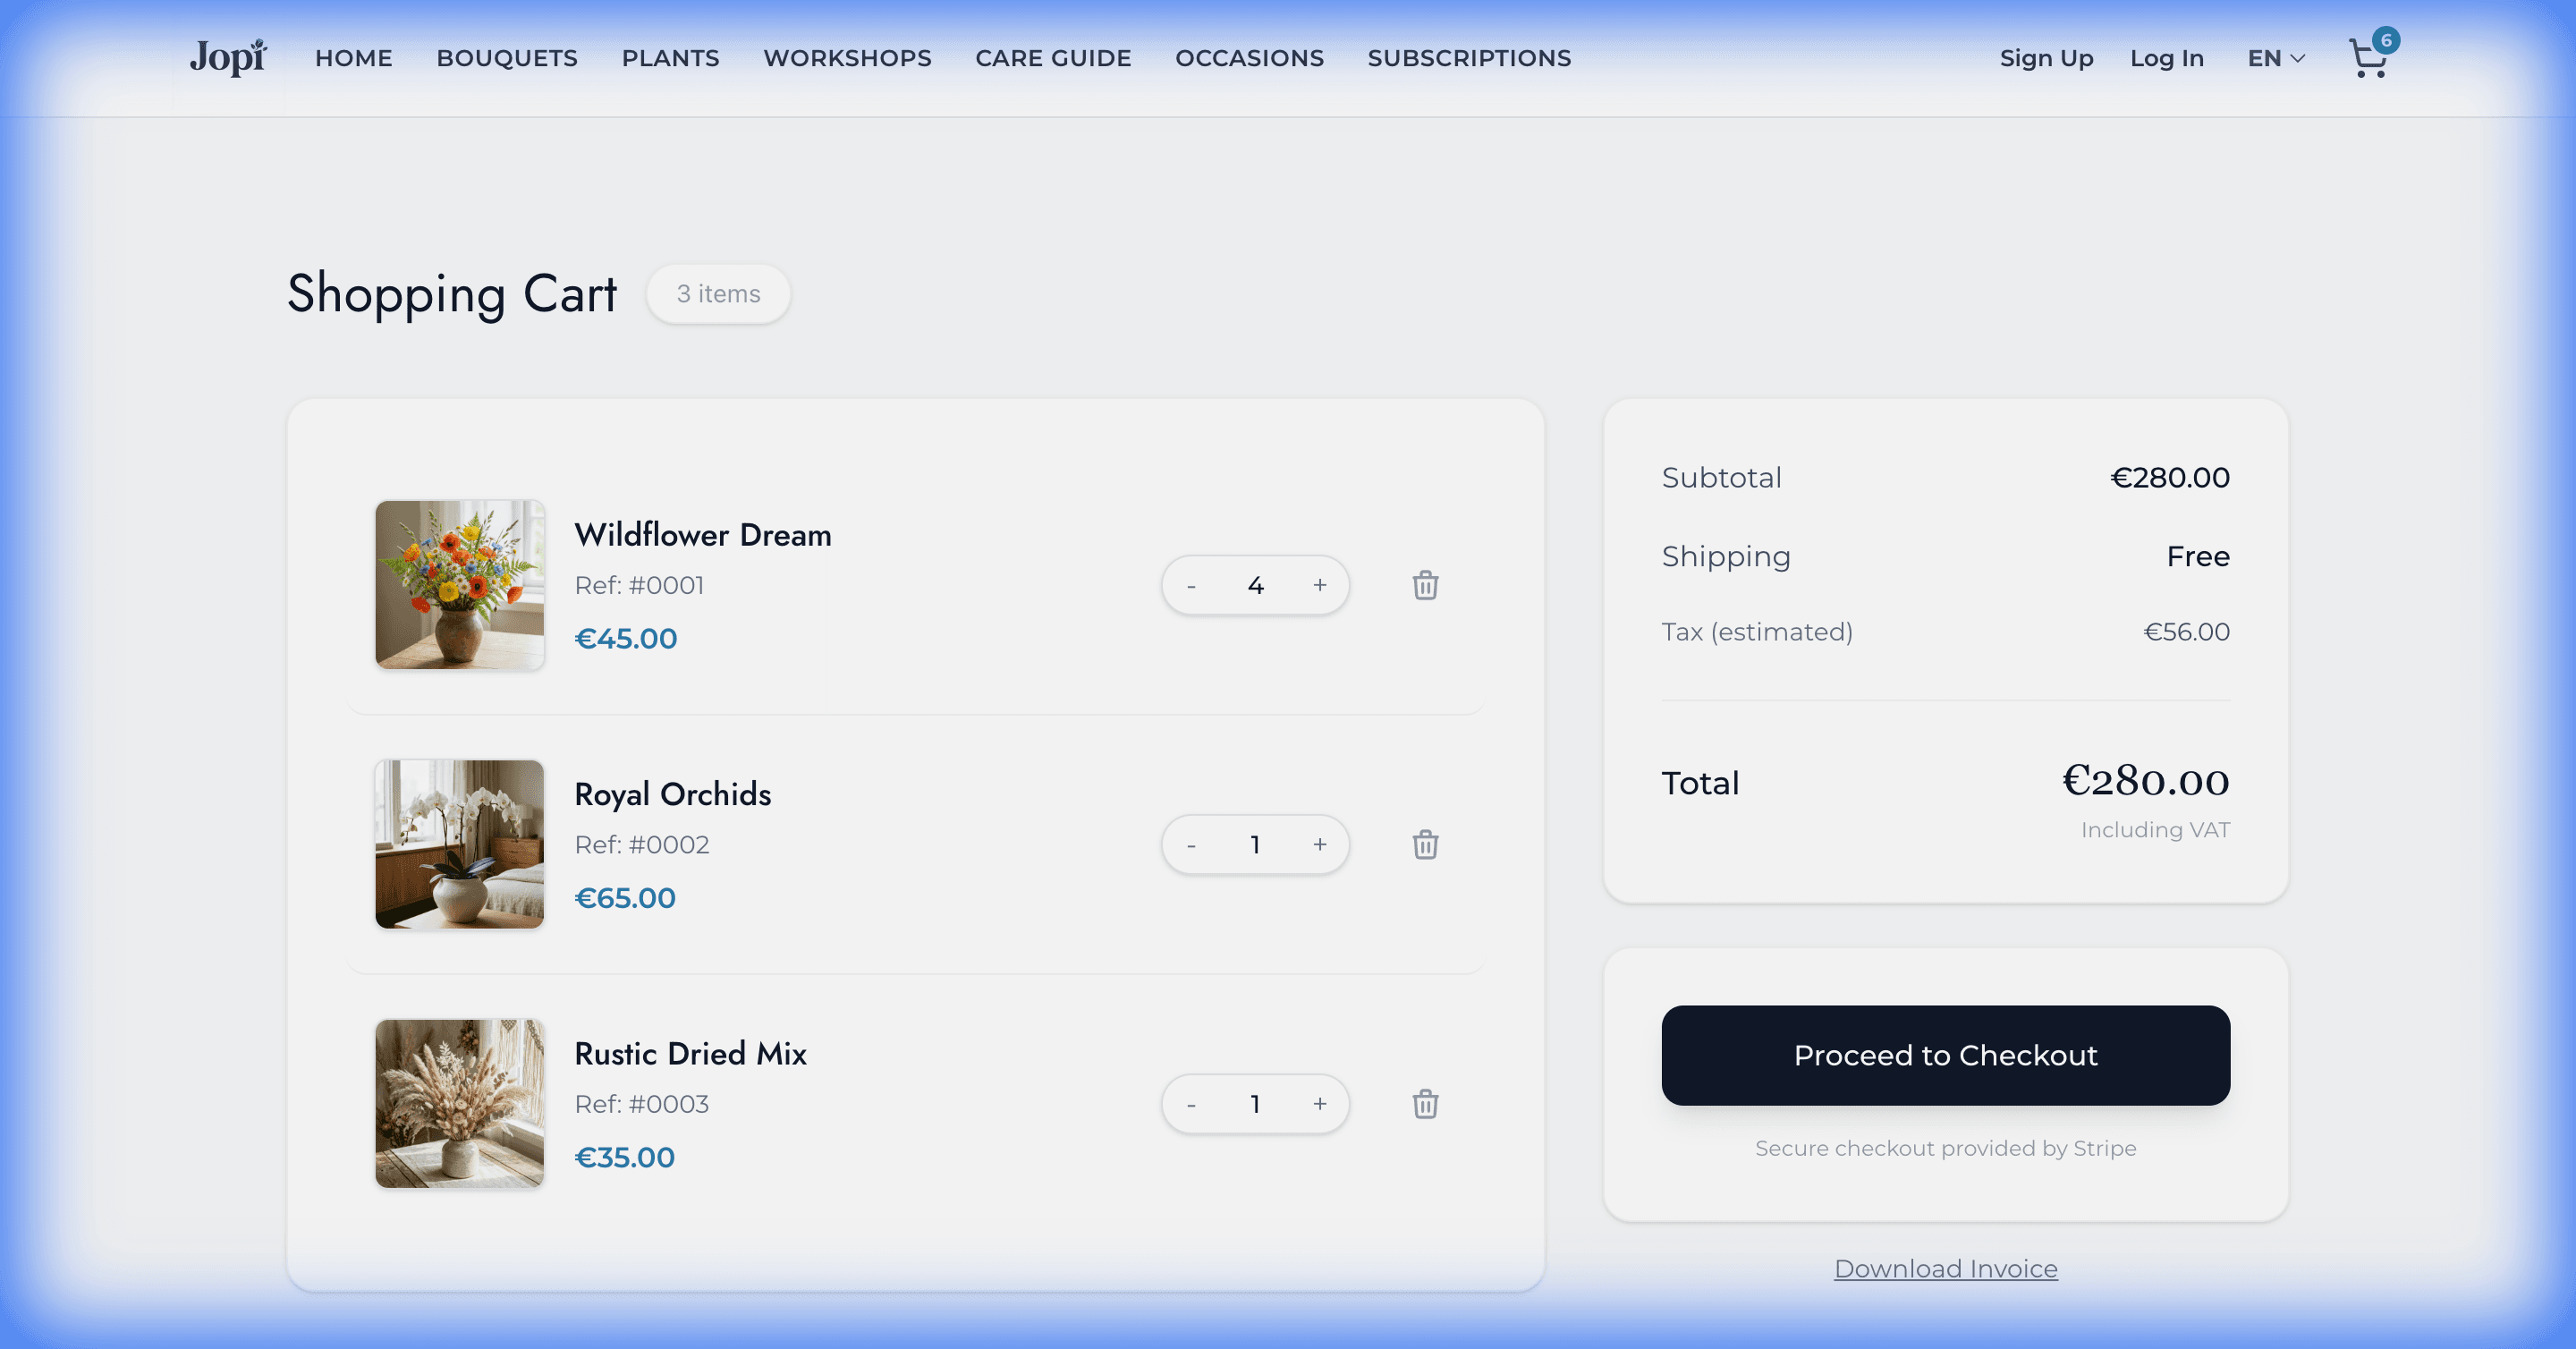
Task: Increase Rustic Dried Mix quantity
Action: pyautogui.click(x=1320, y=1104)
